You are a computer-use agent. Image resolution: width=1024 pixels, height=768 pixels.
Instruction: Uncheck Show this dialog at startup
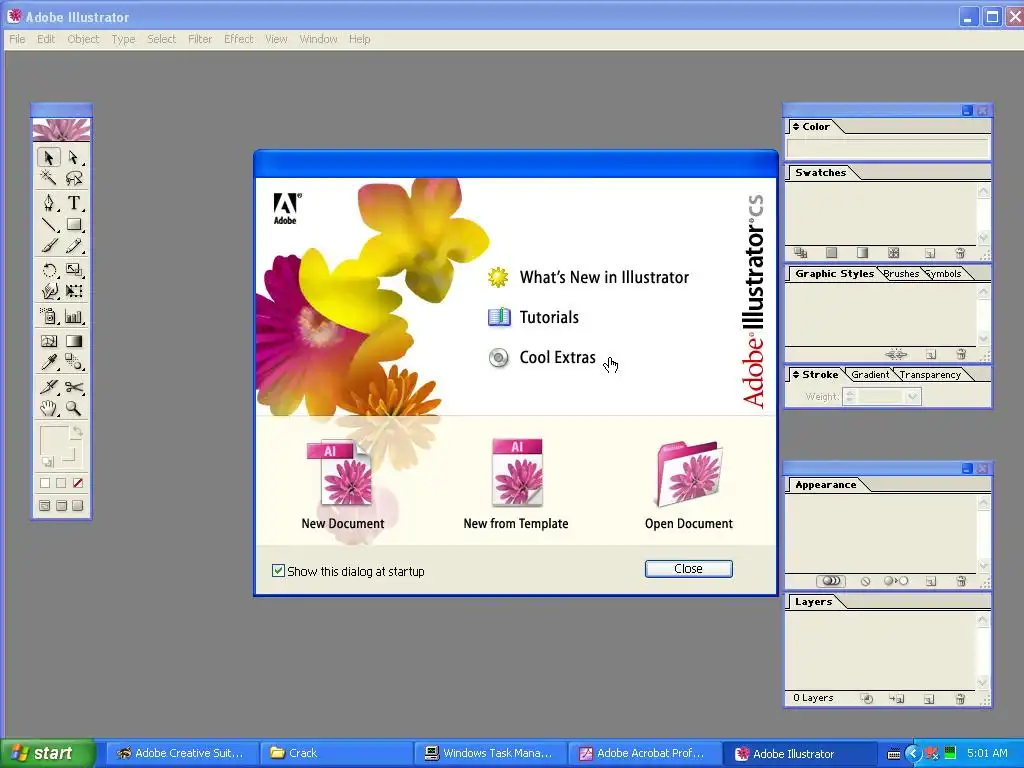(278, 571)
